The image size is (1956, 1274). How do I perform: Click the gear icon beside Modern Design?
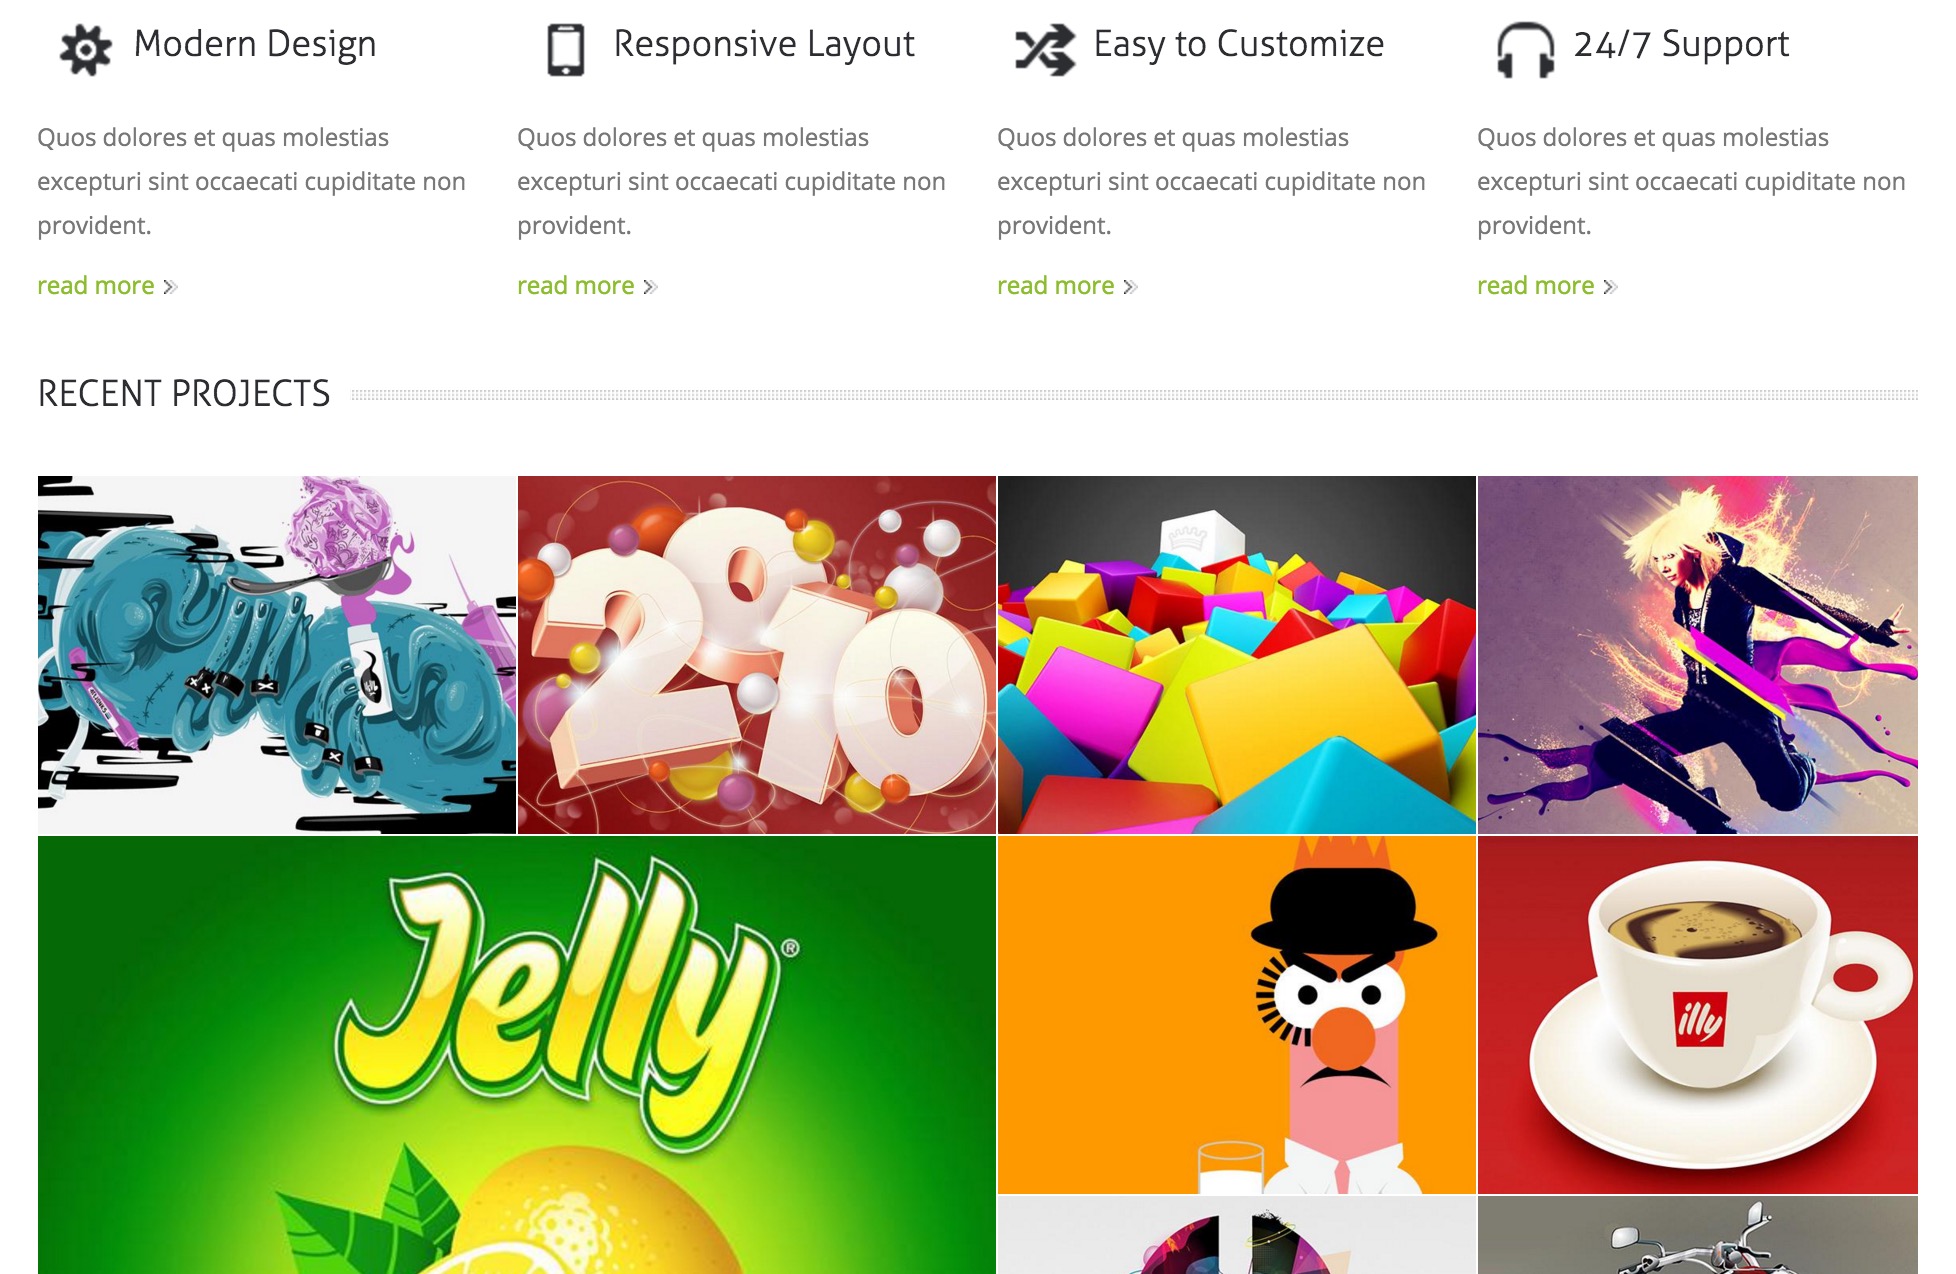point(85,49)
